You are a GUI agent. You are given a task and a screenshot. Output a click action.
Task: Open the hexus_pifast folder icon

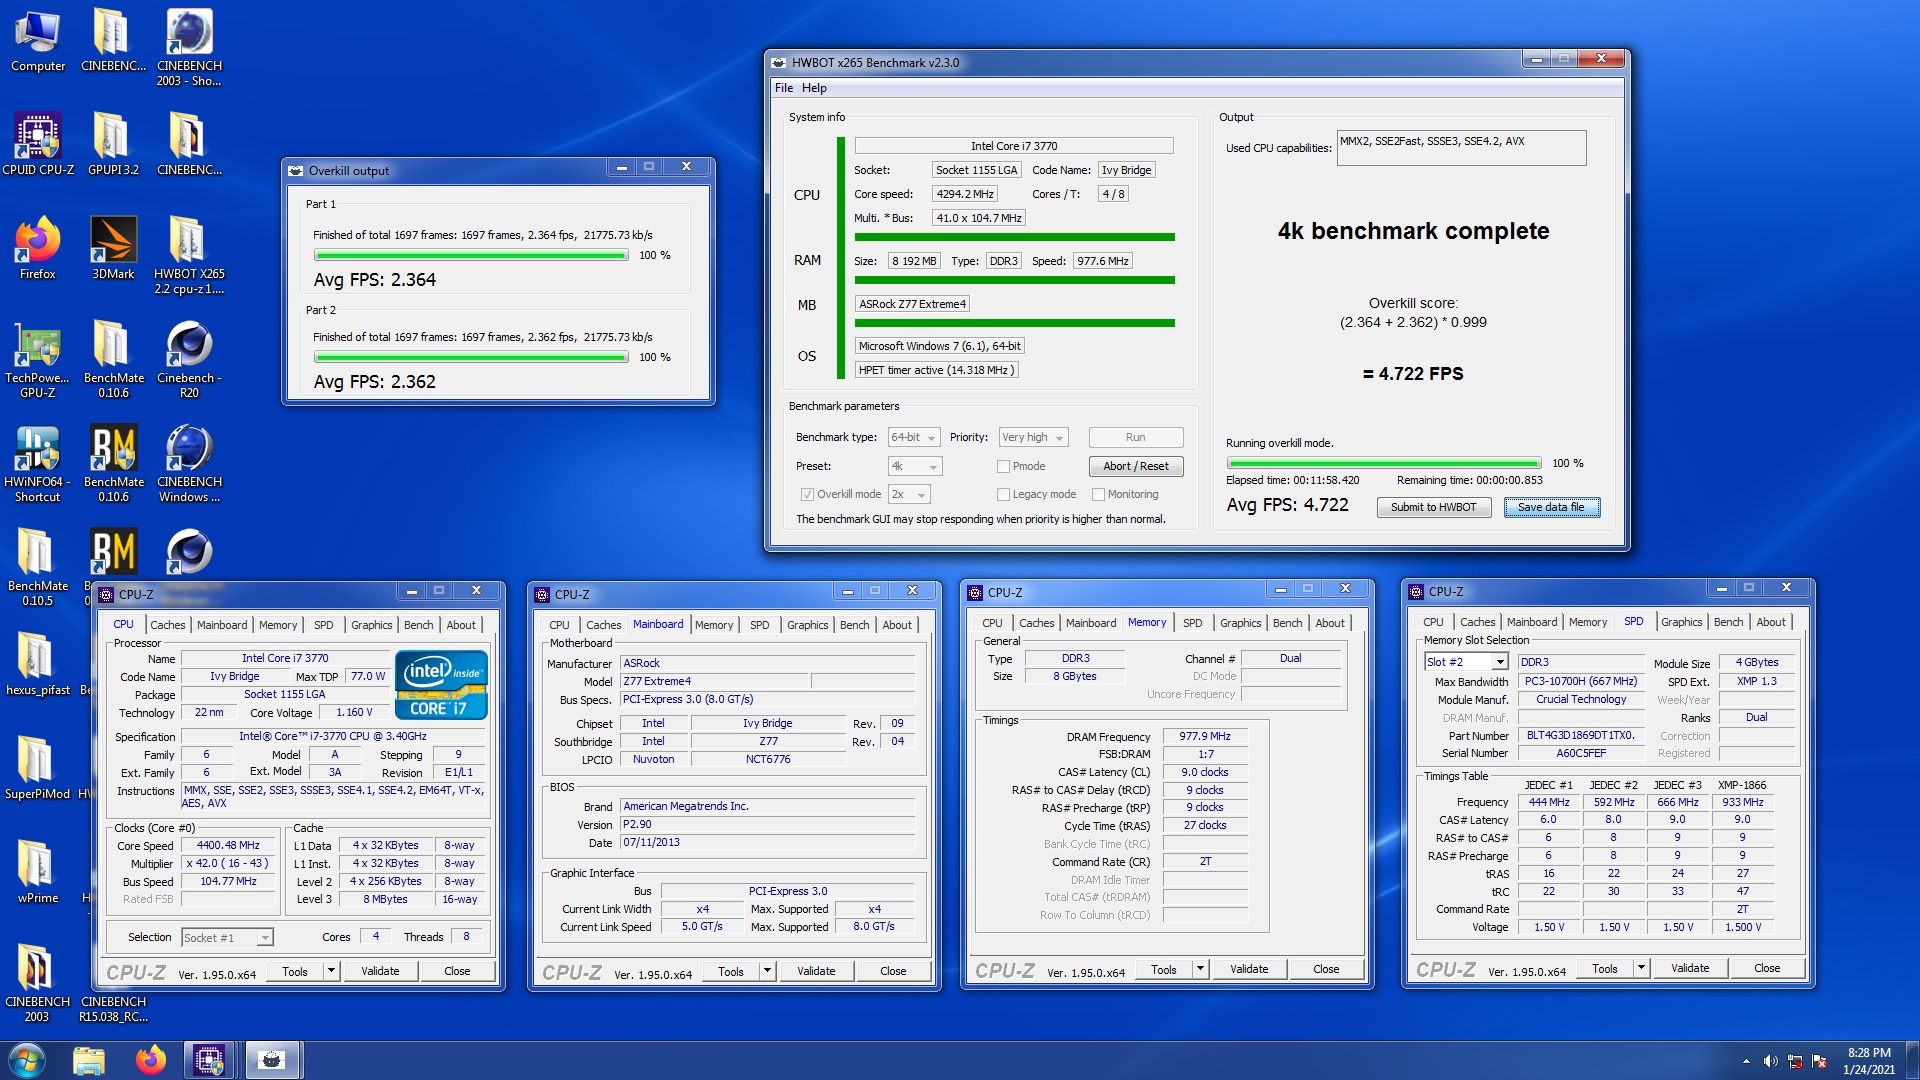(x=38, y=664)
